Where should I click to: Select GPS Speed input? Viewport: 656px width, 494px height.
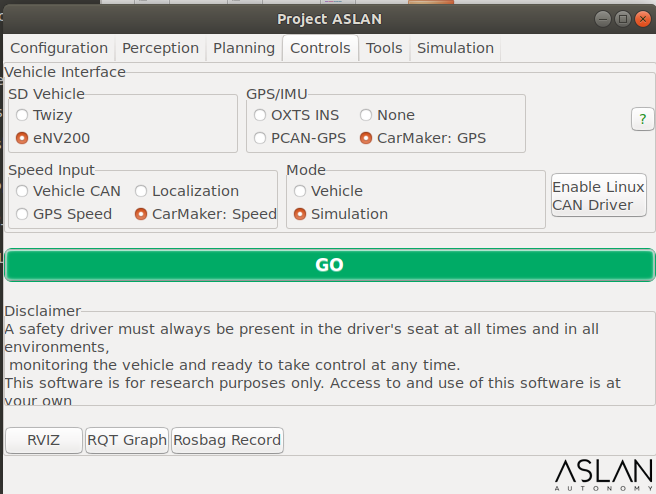click(64, 214)
